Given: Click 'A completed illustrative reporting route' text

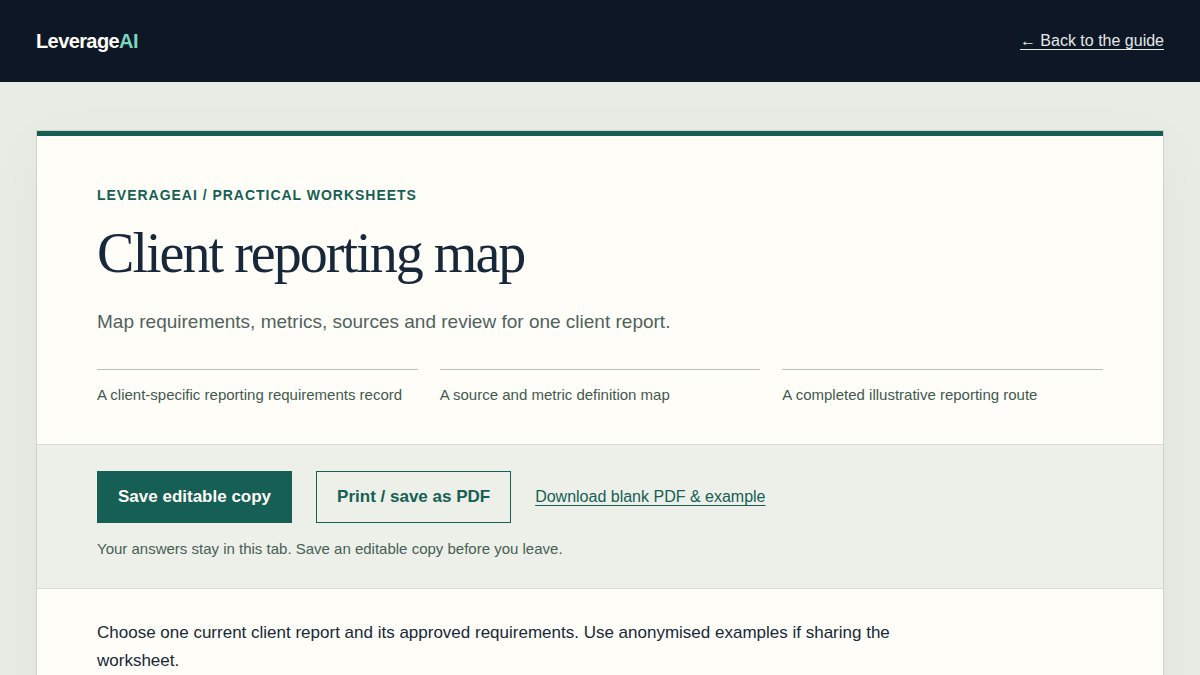Looking at the screenshot, I should tap(909, 395).
